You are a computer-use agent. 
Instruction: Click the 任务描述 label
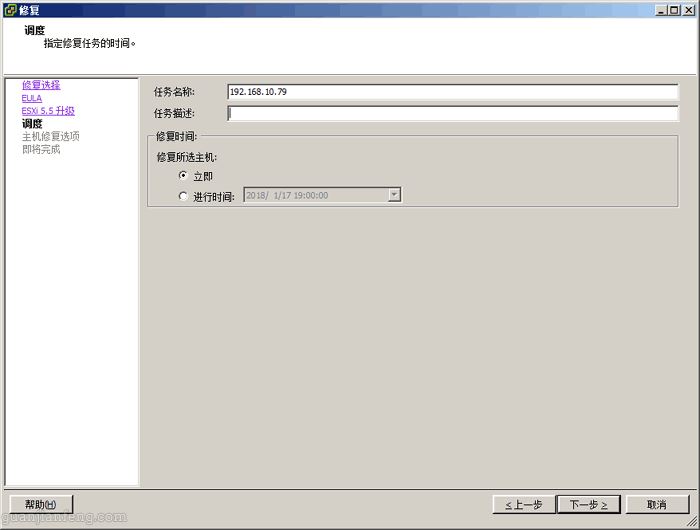coord(174,113)
